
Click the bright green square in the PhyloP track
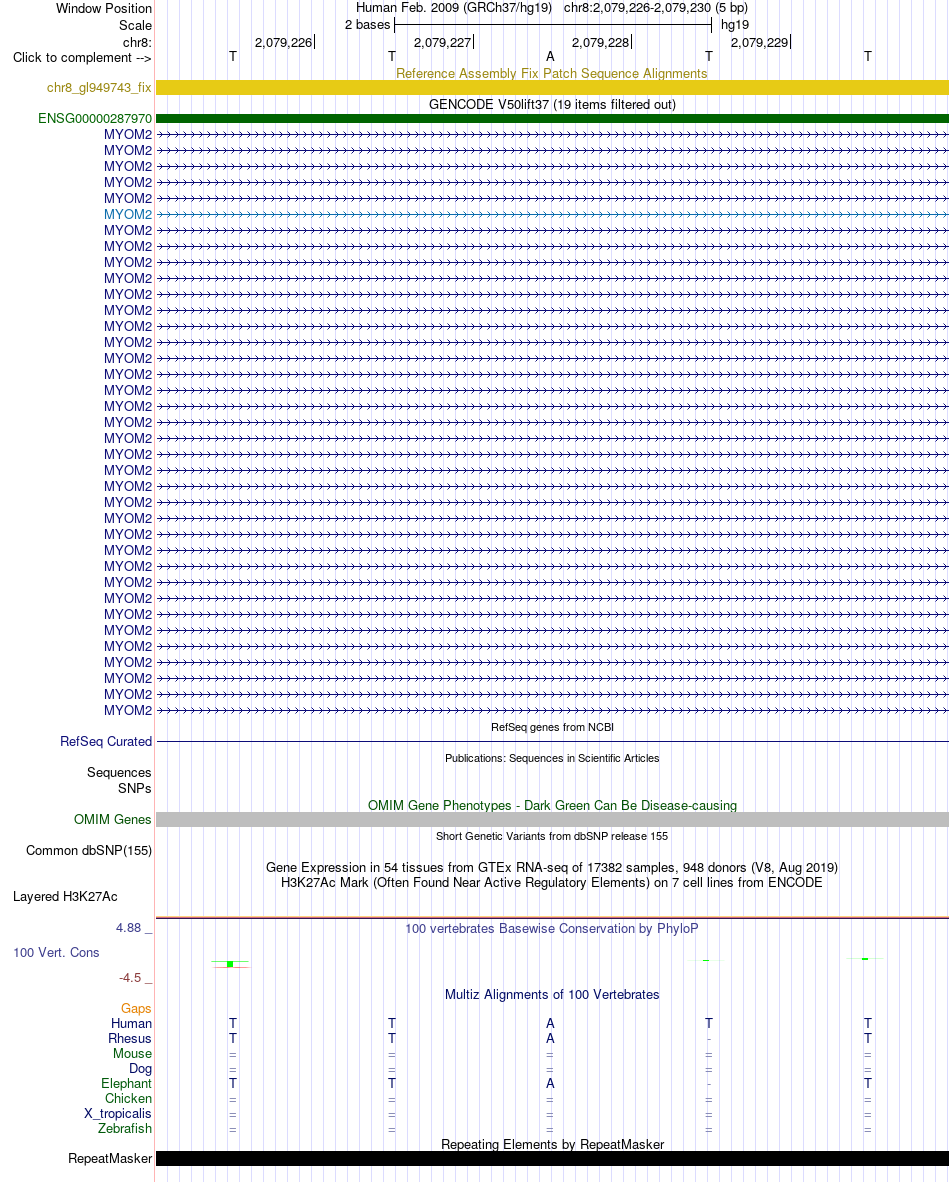(x=230, y=964)
